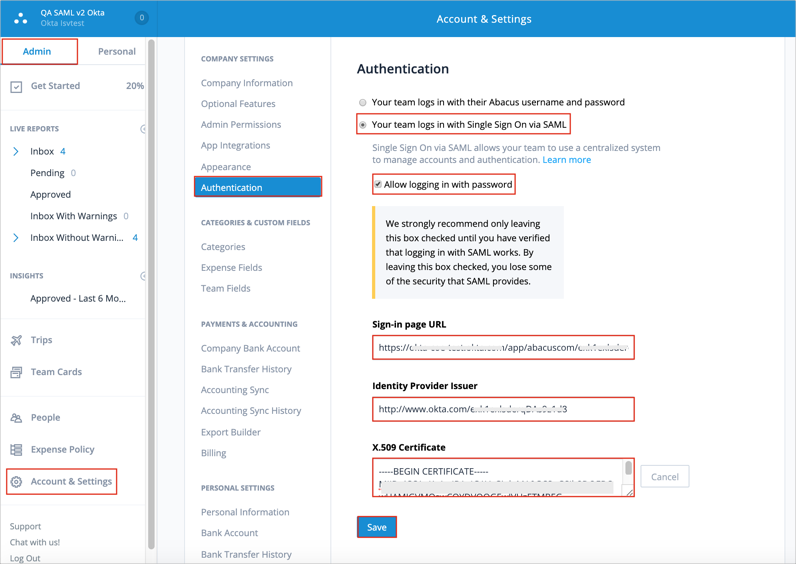Screen dimensions: 796x564
Task: Click the Team Cards card icon
Action: coord(16,372)
